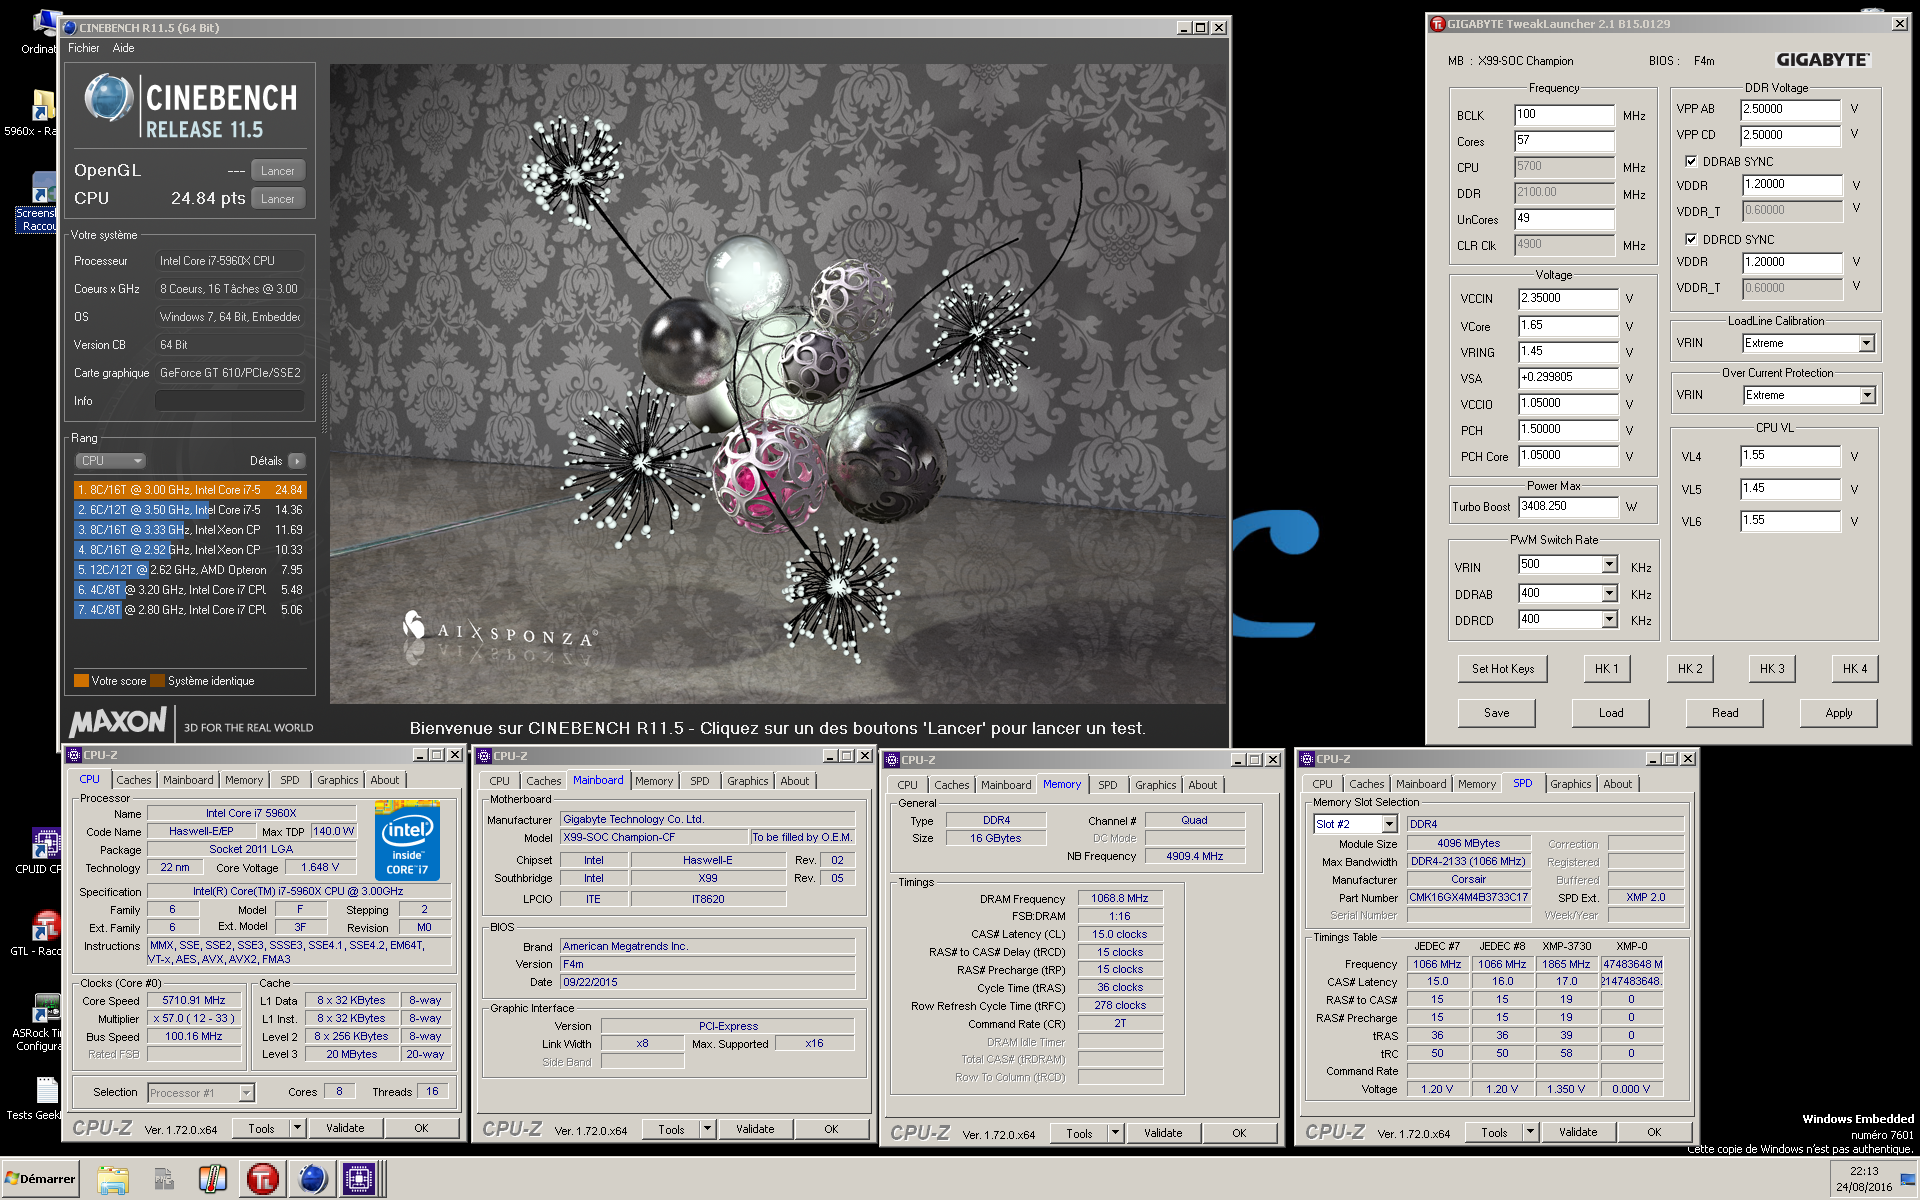This screenshot has width=1920, height=1200.
Task: Click the BCLK frequency input field
Action: pos(1564,115)
